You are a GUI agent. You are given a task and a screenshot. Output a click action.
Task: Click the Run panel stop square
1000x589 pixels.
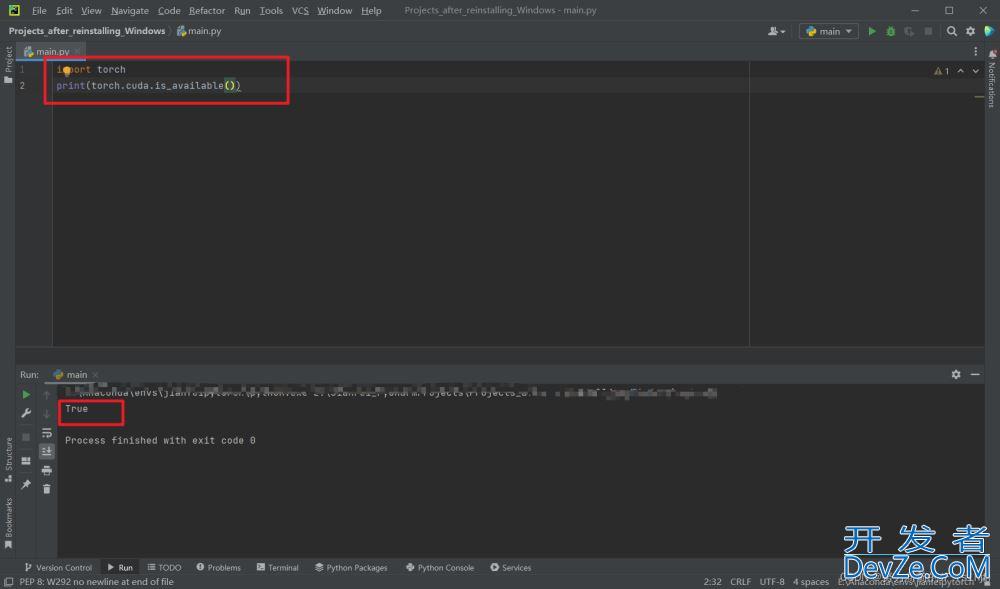click(26, 437)
